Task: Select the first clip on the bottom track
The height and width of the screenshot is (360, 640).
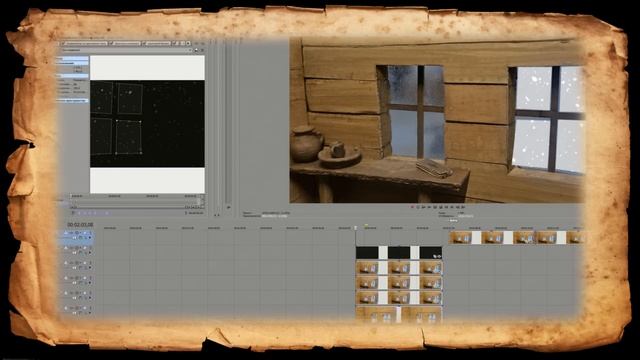Action: [376, 314]
